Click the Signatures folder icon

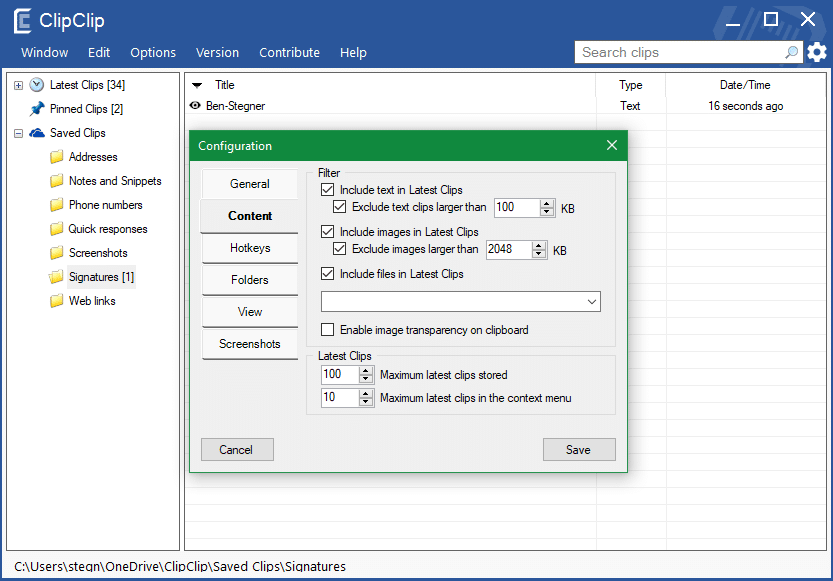pos(56,277)
